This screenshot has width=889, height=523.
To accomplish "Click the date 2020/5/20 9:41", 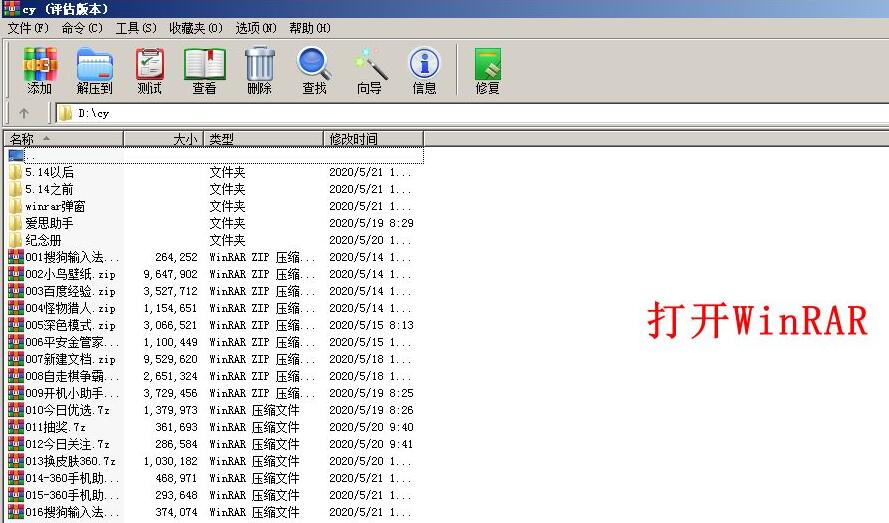I will click(x=371, y=444).
